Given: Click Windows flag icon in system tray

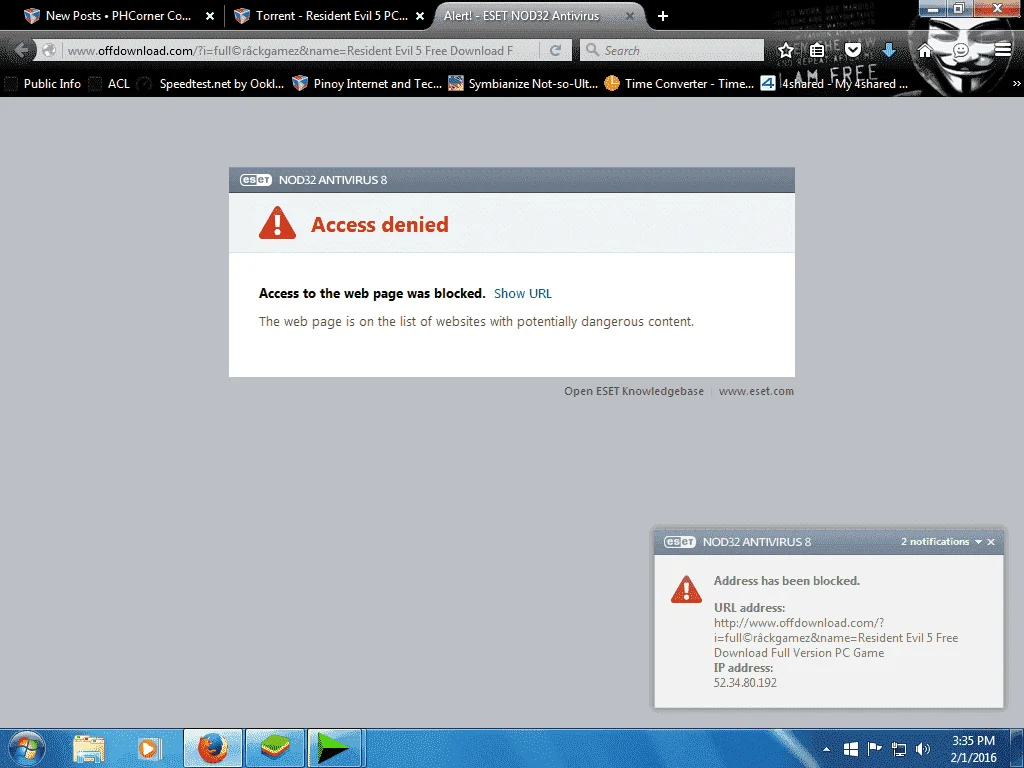Looking at the screenshot, I should 850,749.
